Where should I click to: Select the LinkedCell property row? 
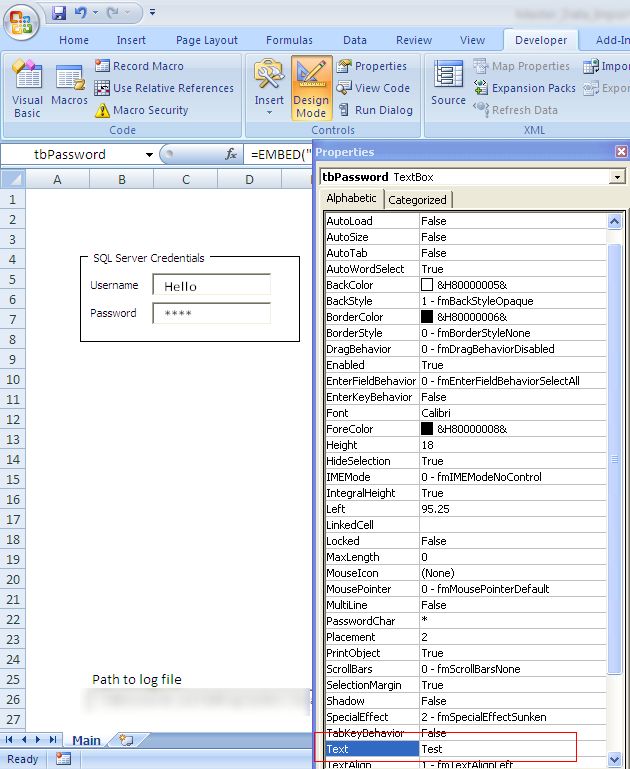[466, 525]
